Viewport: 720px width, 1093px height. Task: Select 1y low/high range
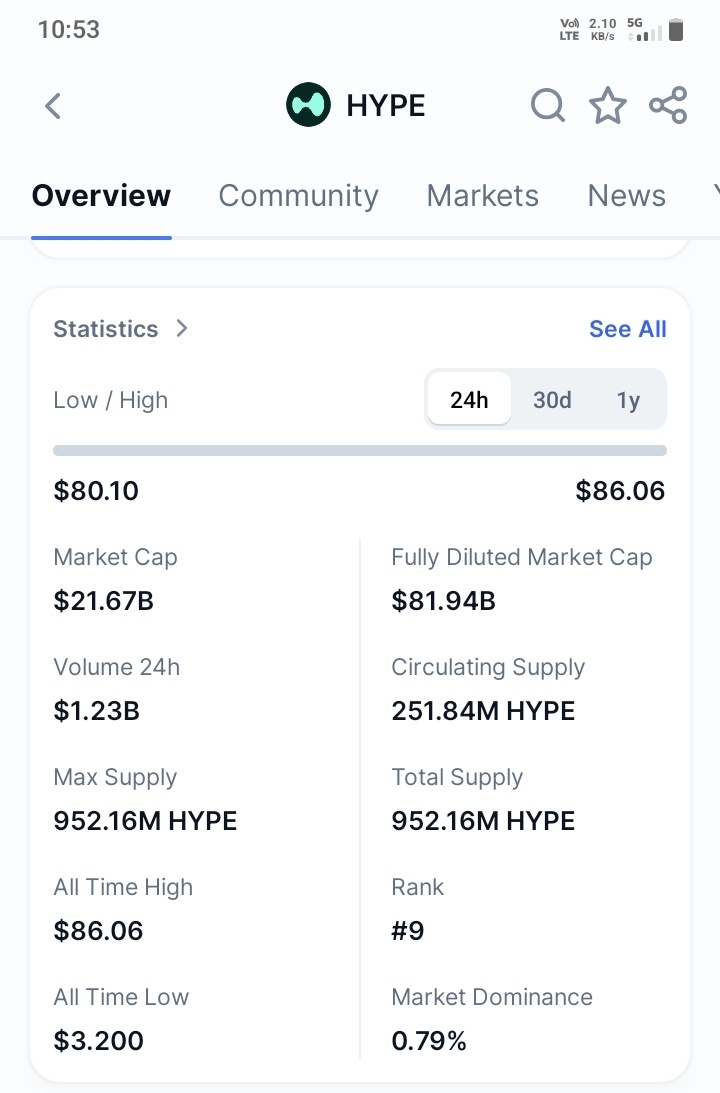pyautogui.click(x=628, y=399)
